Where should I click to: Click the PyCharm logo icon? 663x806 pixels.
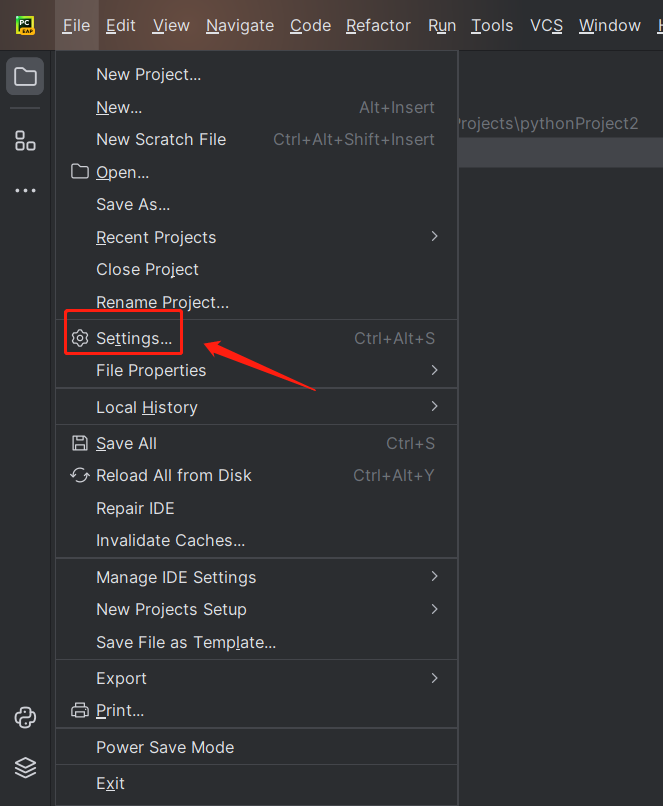(25, 25)
